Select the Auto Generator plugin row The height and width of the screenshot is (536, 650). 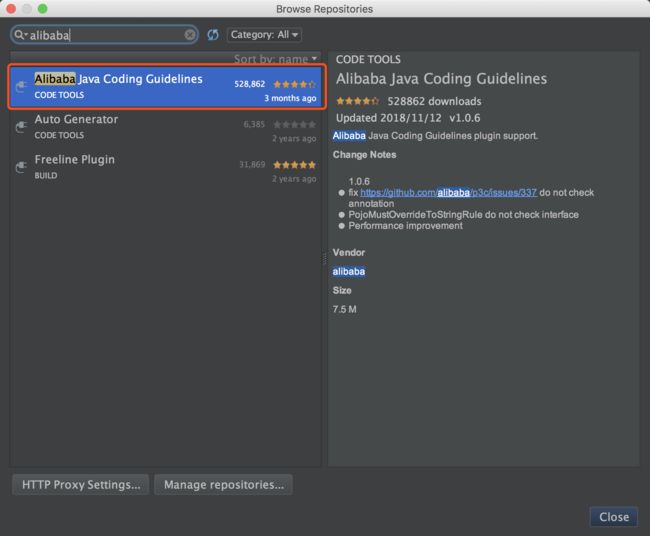tap(166, 127)
